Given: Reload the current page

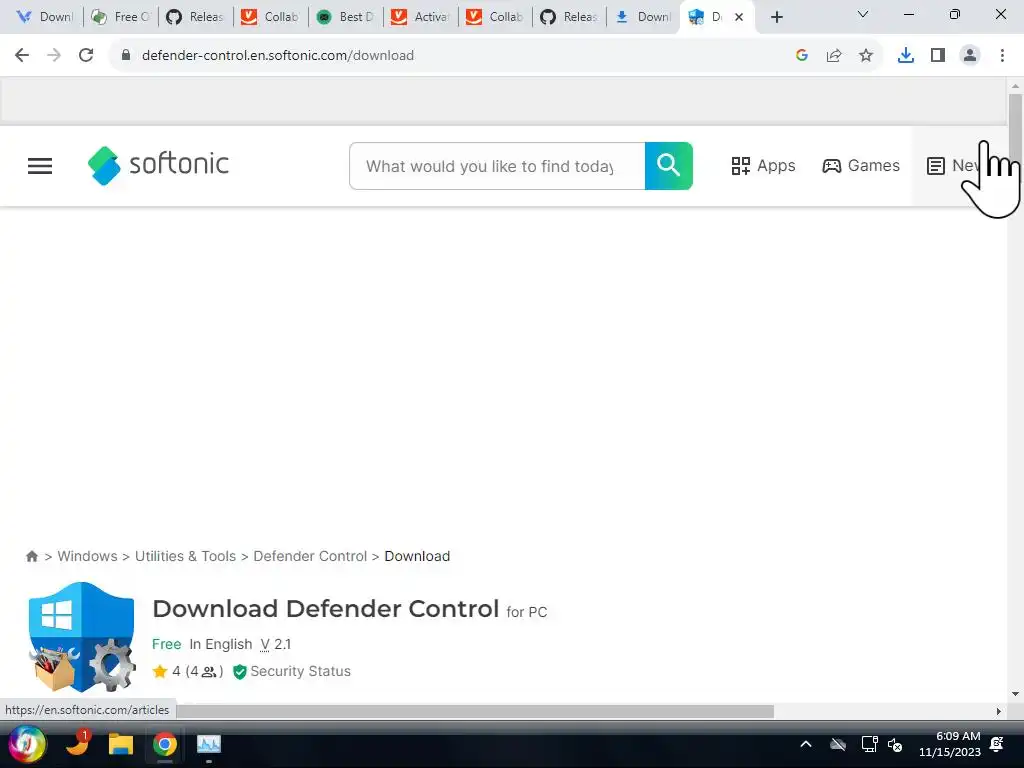Looking at the screenshot, I should tap(86, 56).
